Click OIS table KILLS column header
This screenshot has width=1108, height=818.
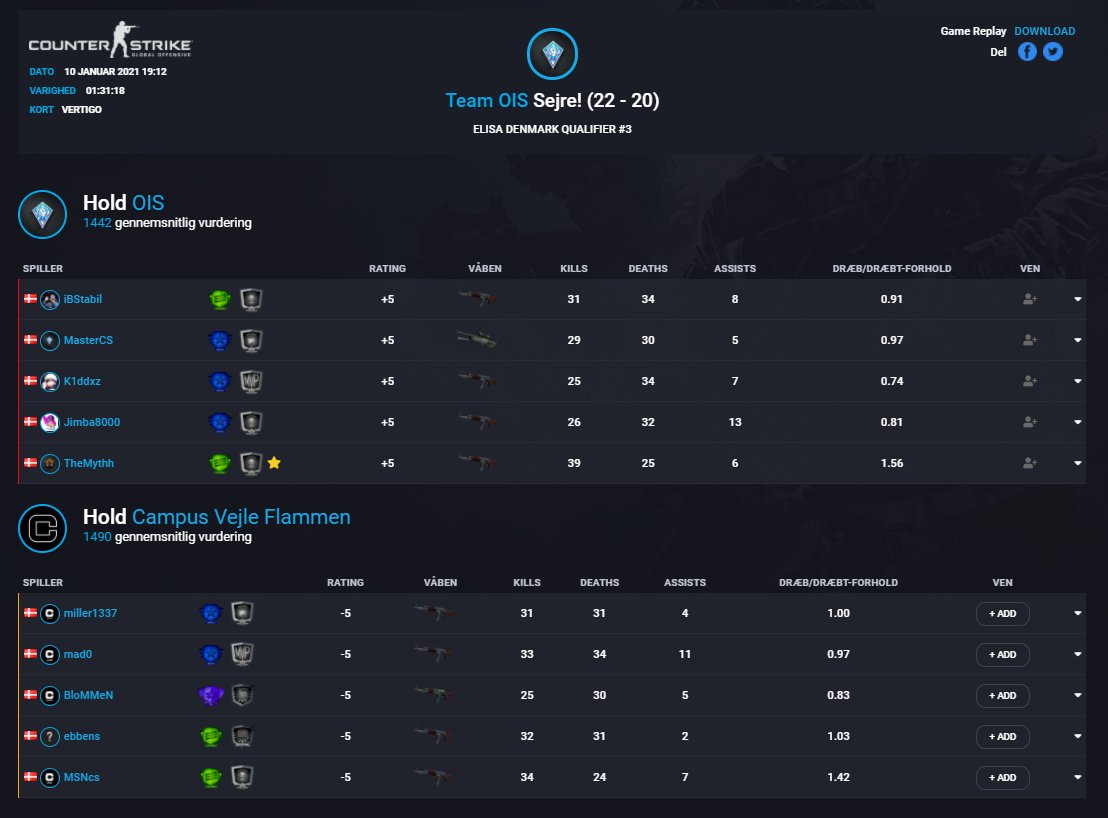[574, 268]
